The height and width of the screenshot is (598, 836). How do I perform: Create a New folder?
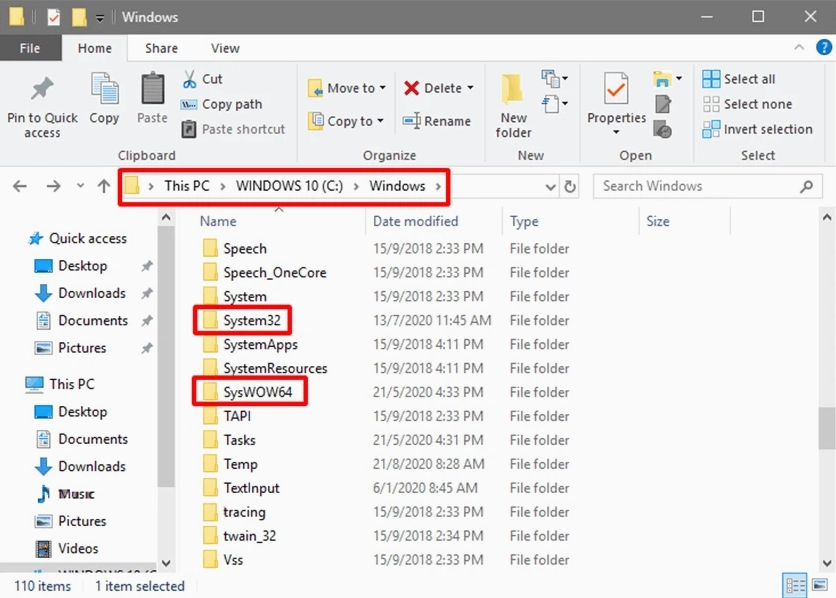[x=513, y=106]
